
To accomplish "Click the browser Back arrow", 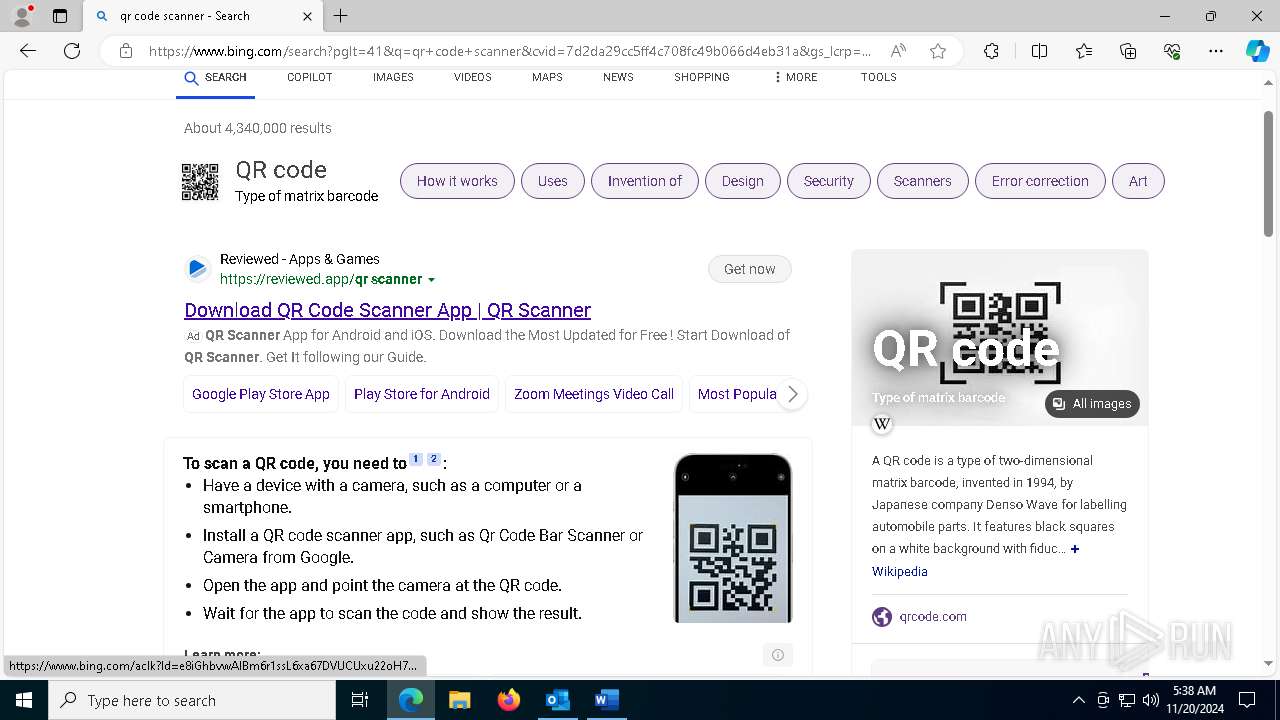I will pyautogui.click(x=28, y=51).
